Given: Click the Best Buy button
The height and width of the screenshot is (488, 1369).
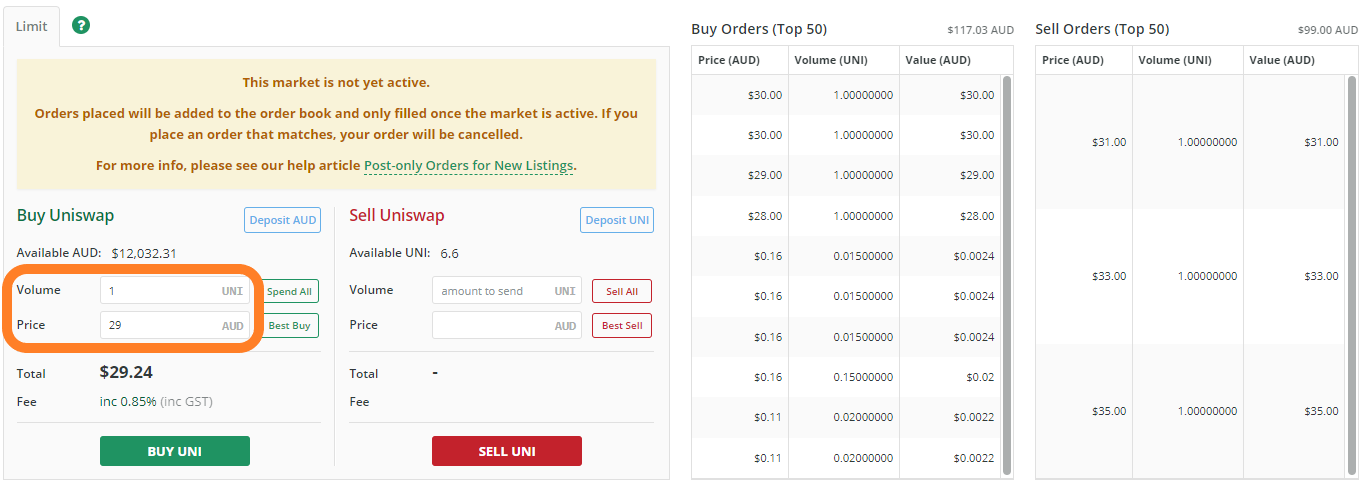Looking at the screenshot, I should tap(290, 325).
